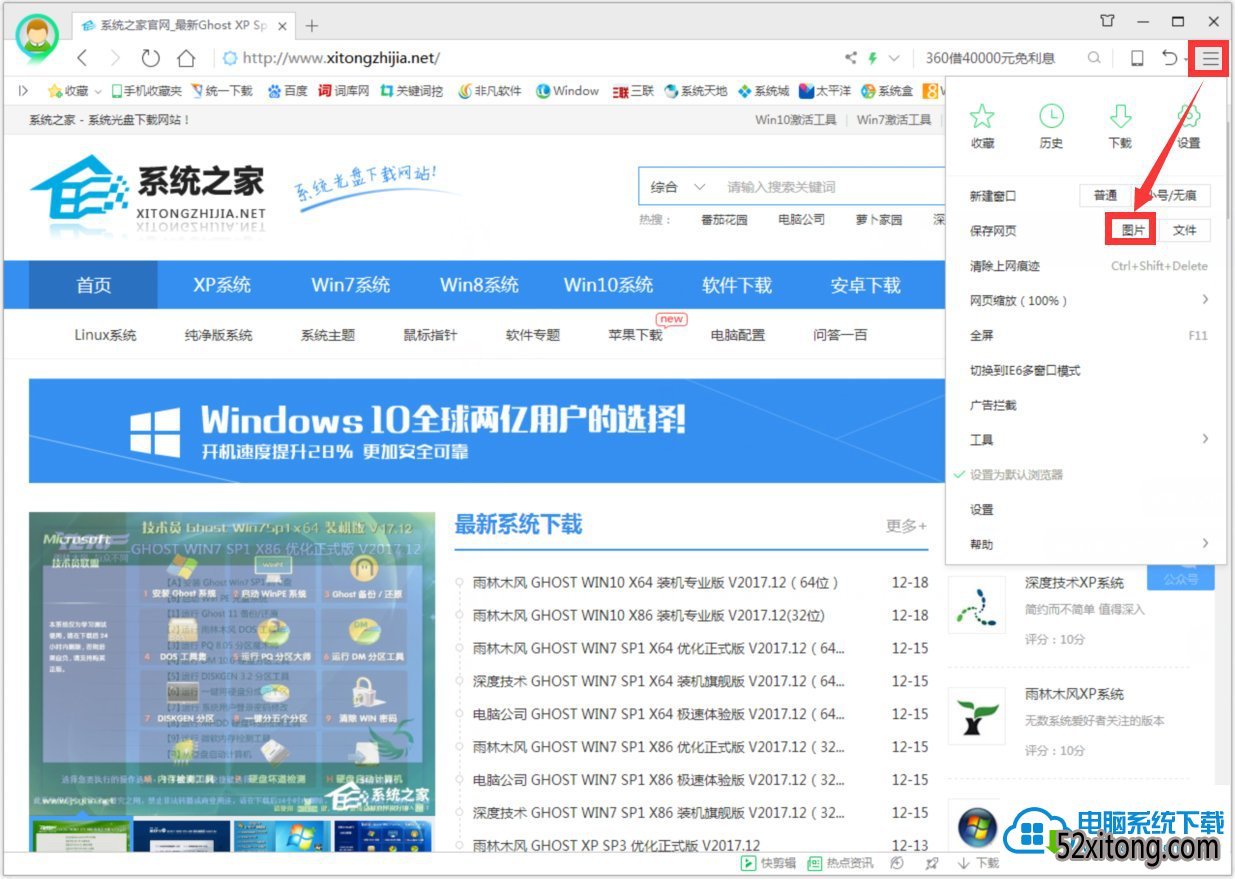
Task: Click the 雨林木风XP系统 sidebar title
Action: pos(1074,693)
